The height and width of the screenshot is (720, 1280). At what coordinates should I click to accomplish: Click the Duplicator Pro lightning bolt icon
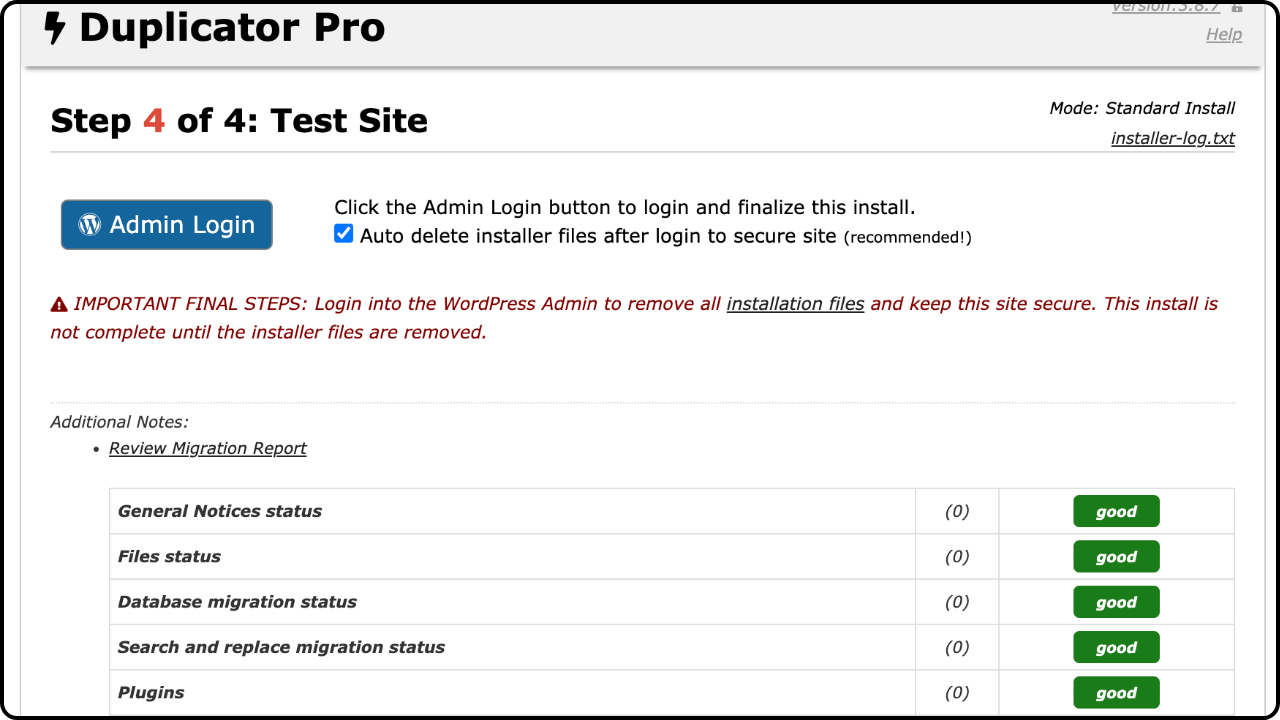tap(55, 28)
